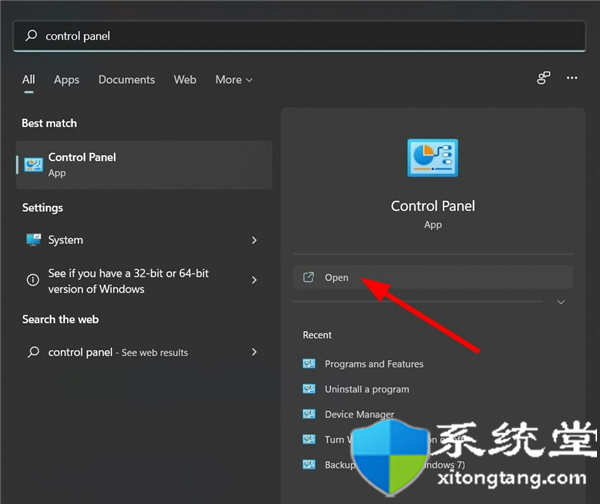Image resolution: width=600 pixels, height=504 pixels.
Task: Click the 'Settings' section heading
Action: point(42,208)
